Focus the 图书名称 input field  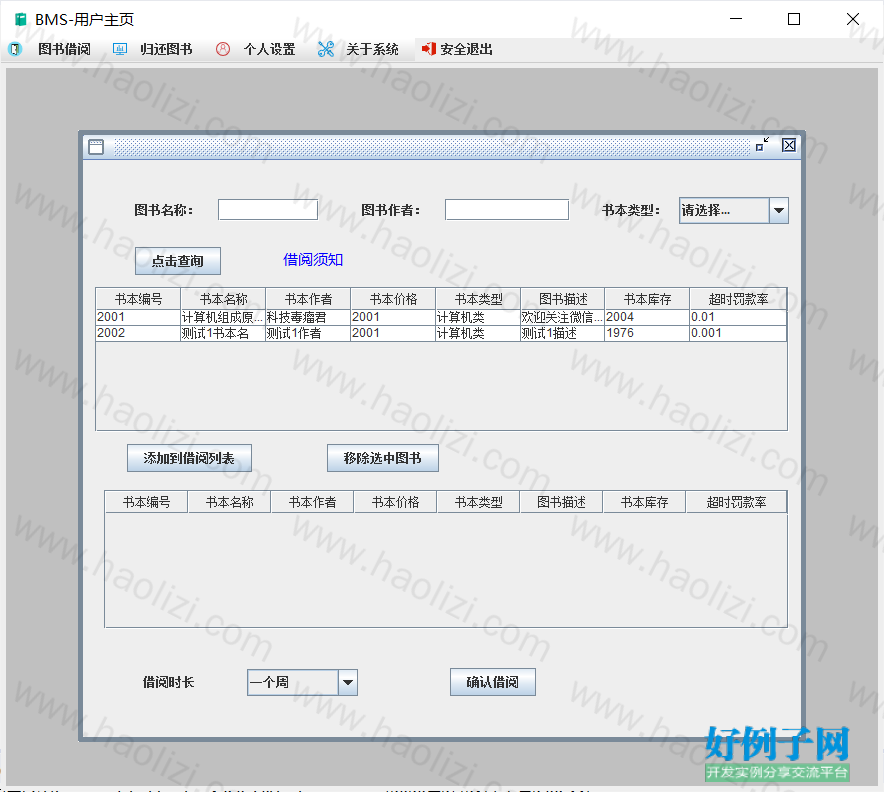[268, 210]
